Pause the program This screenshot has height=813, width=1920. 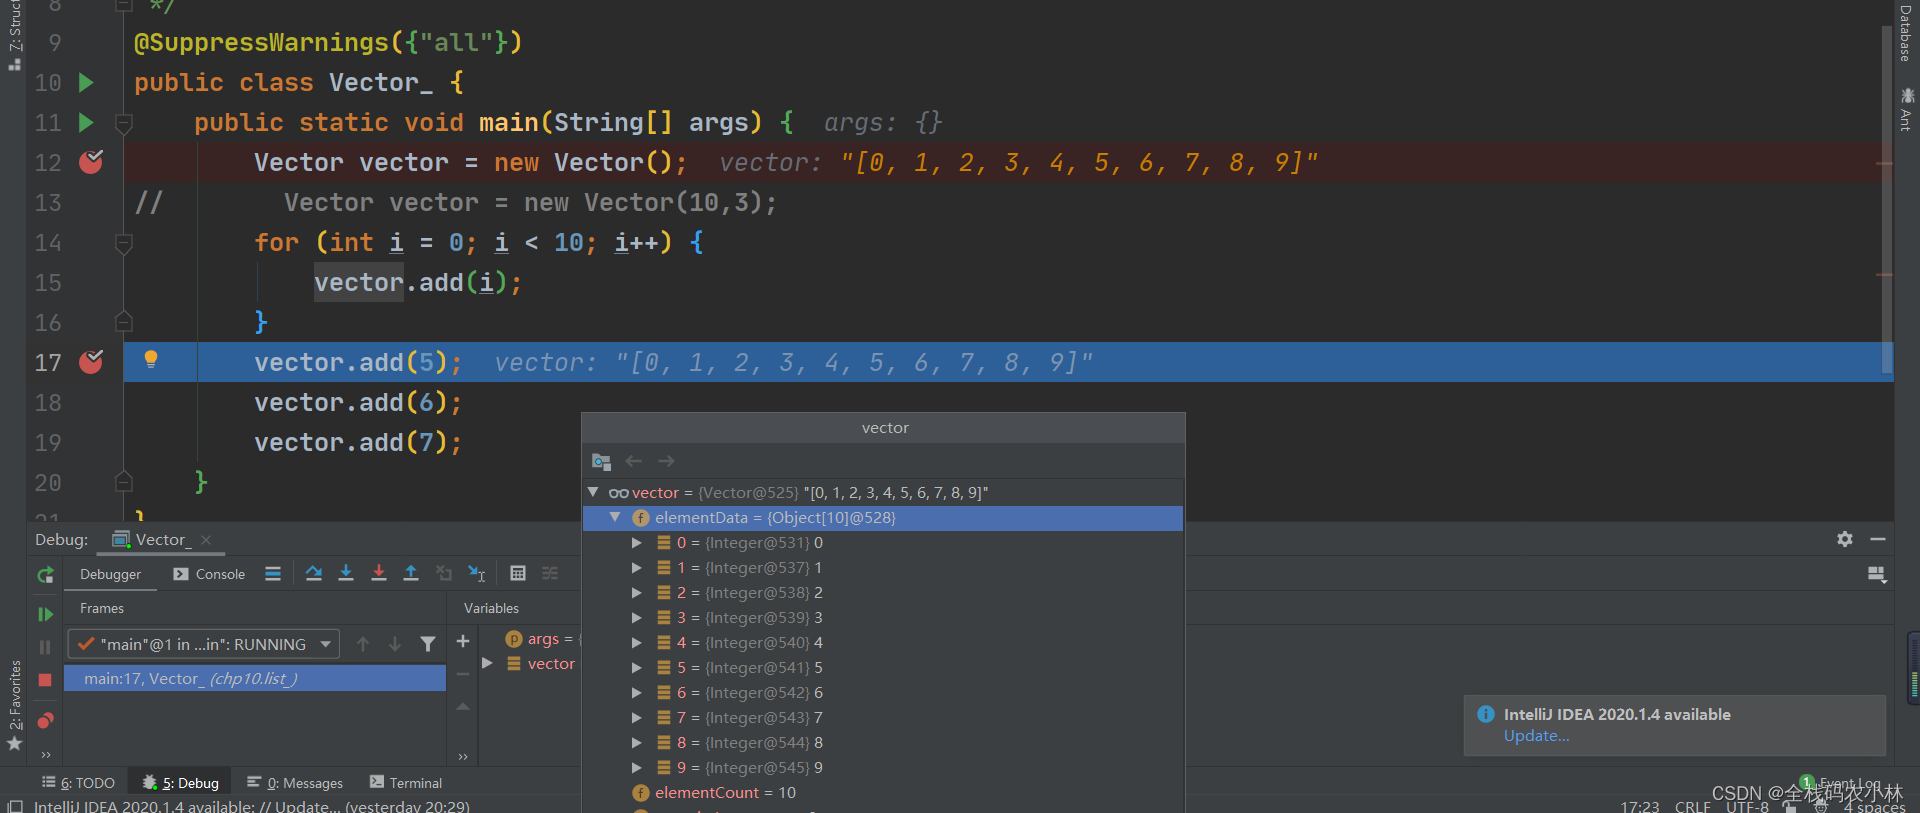click(x=45, y=647)
